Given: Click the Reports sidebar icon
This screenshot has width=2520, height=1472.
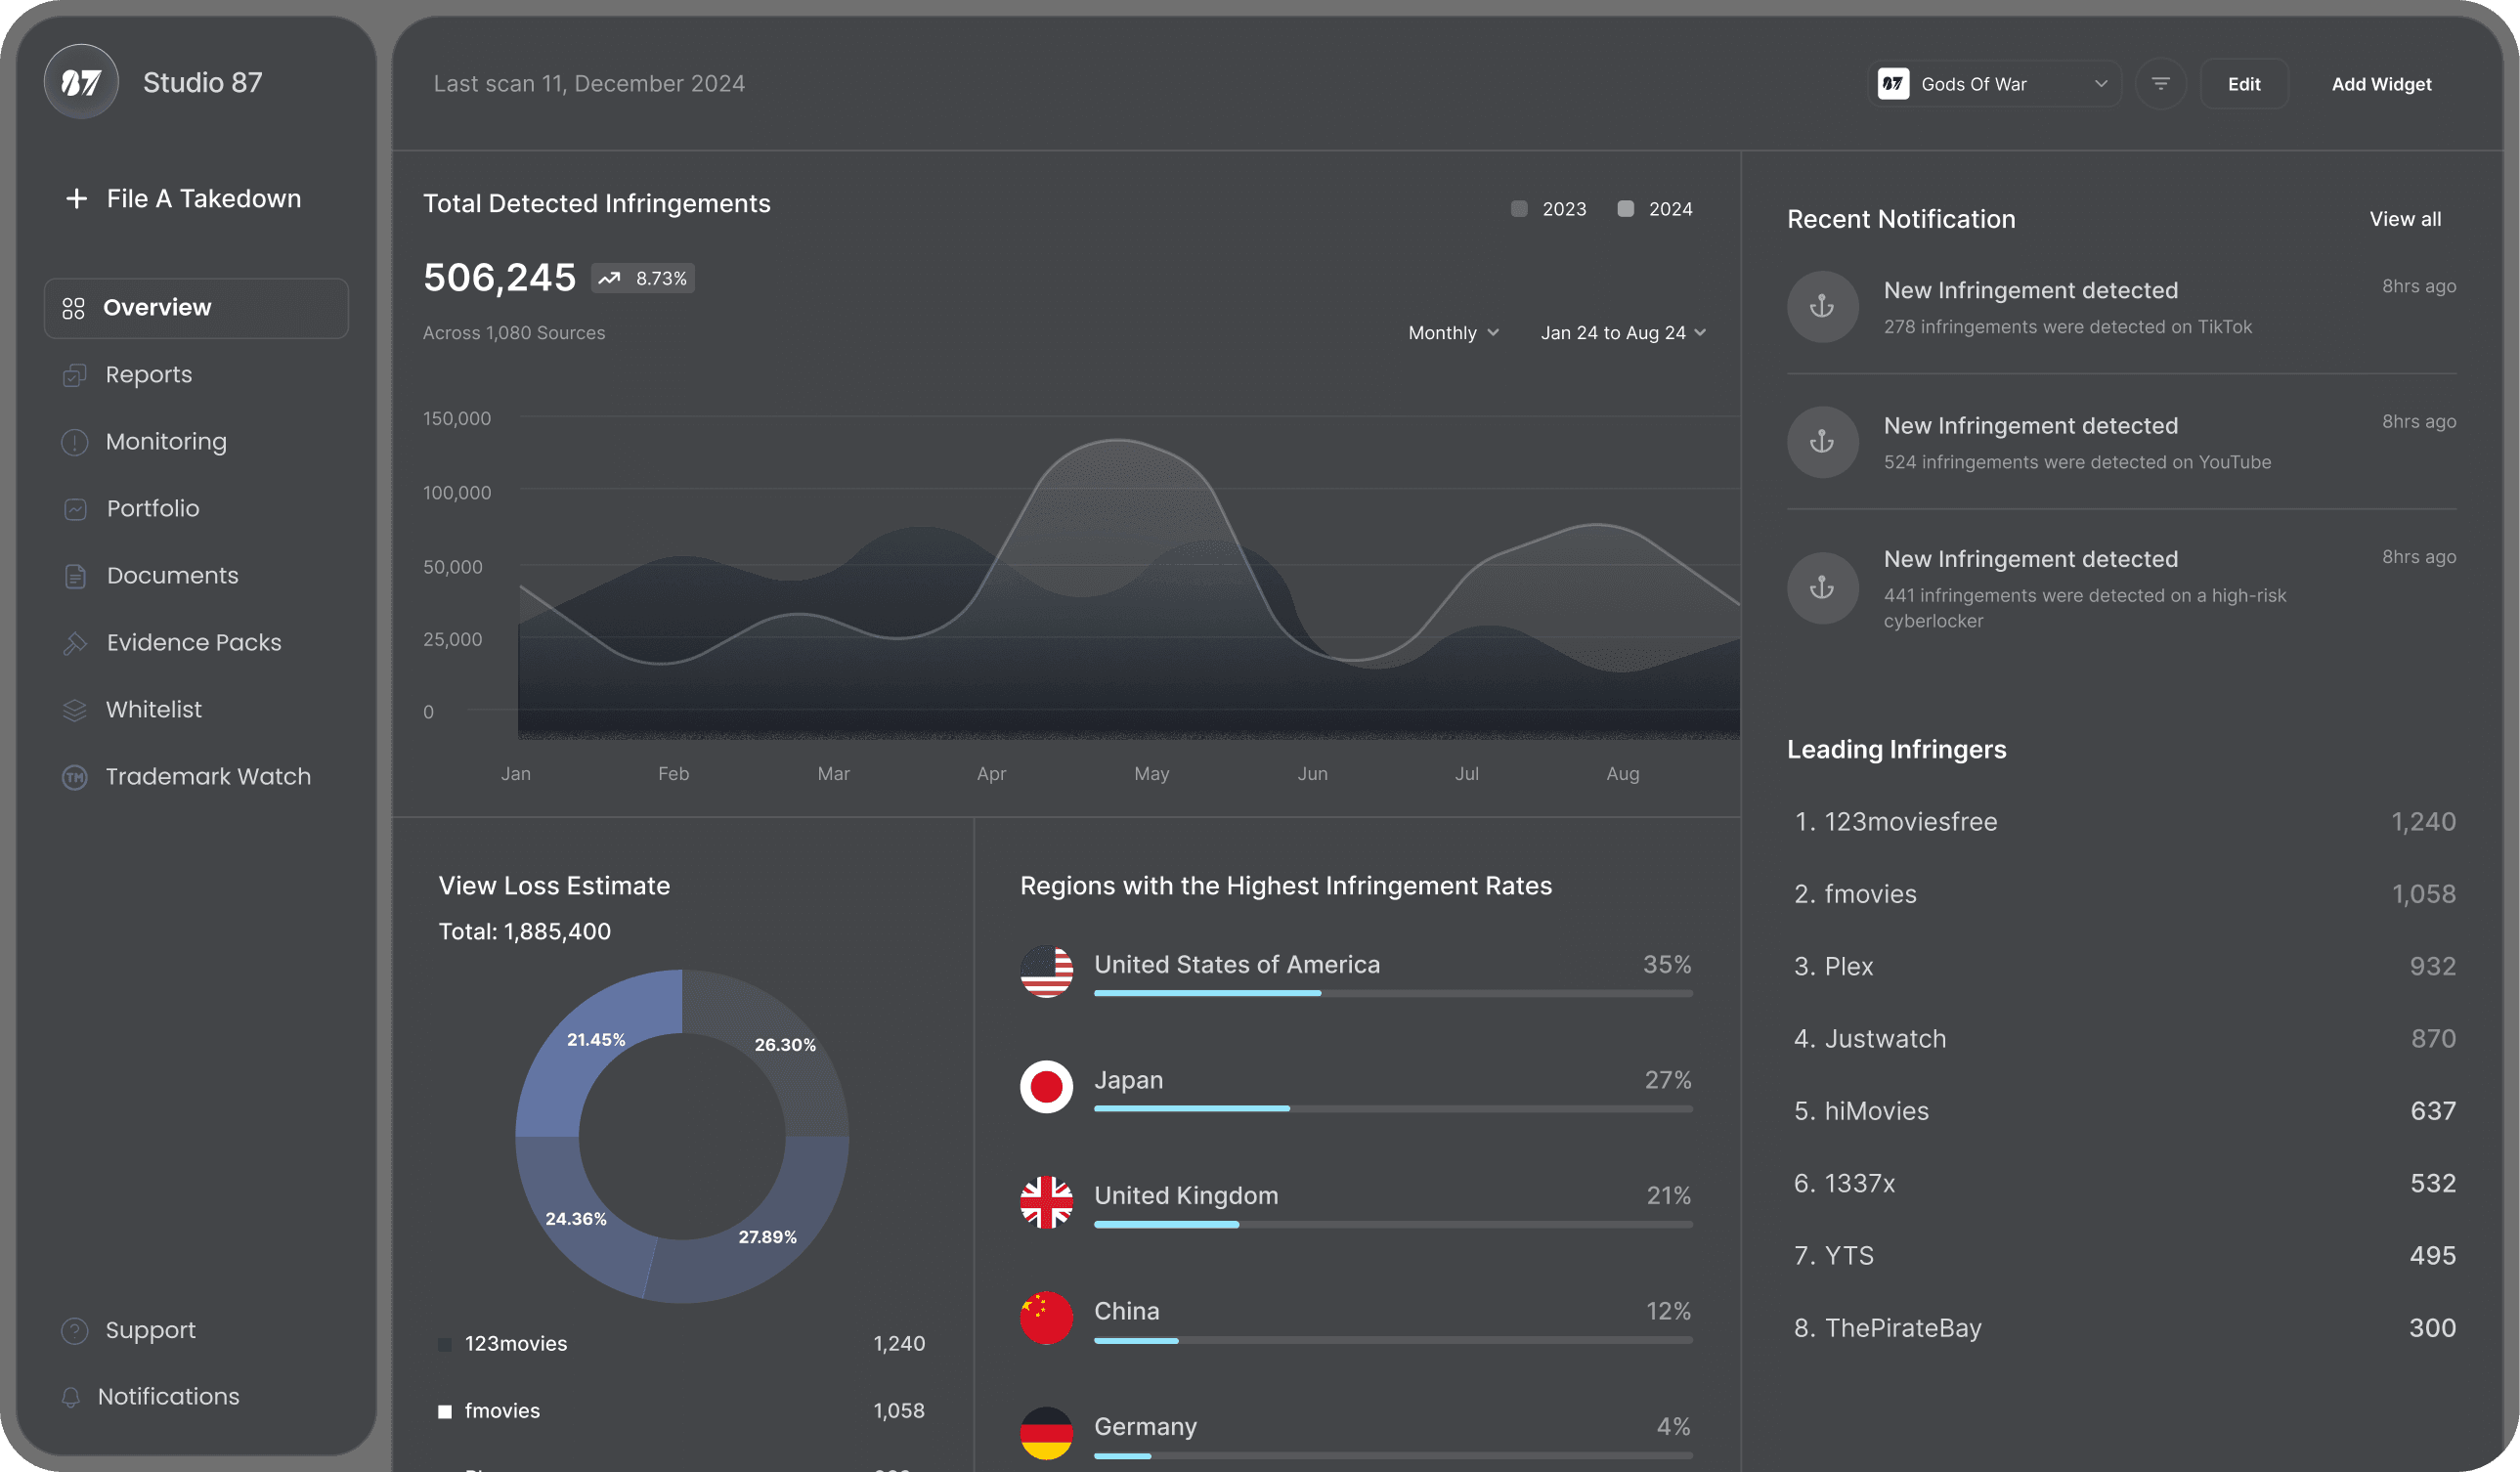Looking at the screenshot, I should (75, 375).
